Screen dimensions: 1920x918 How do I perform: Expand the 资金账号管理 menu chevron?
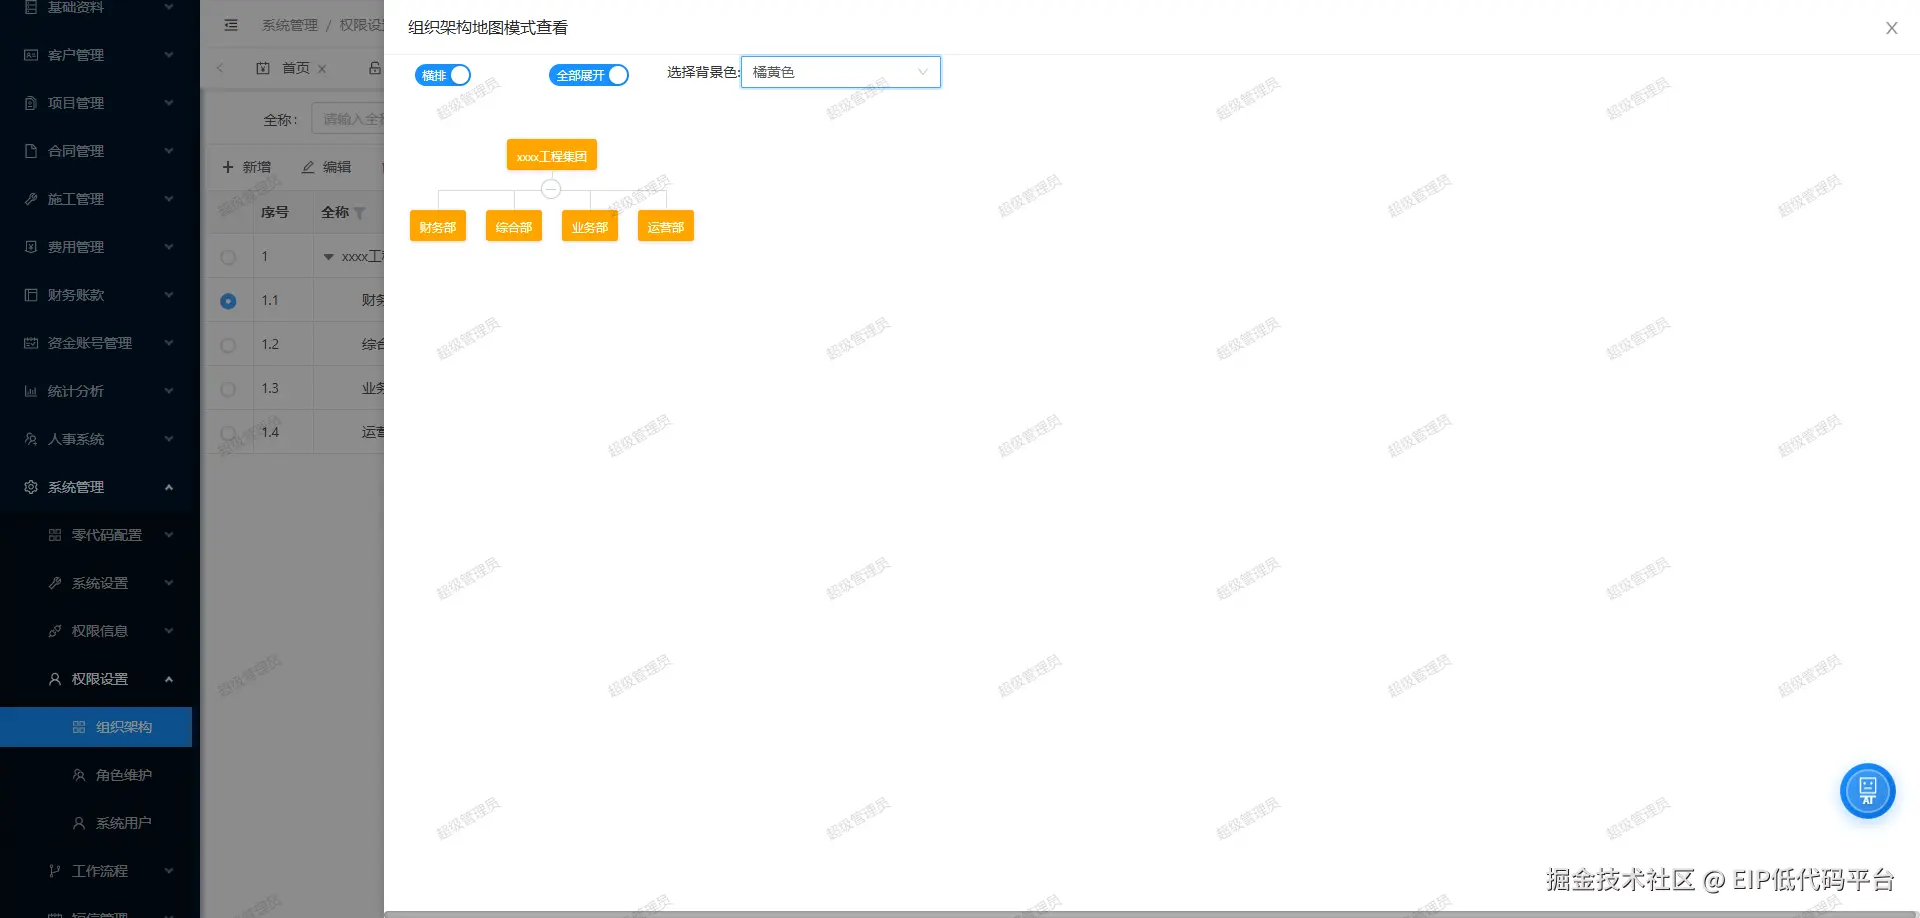click(169, 343)
